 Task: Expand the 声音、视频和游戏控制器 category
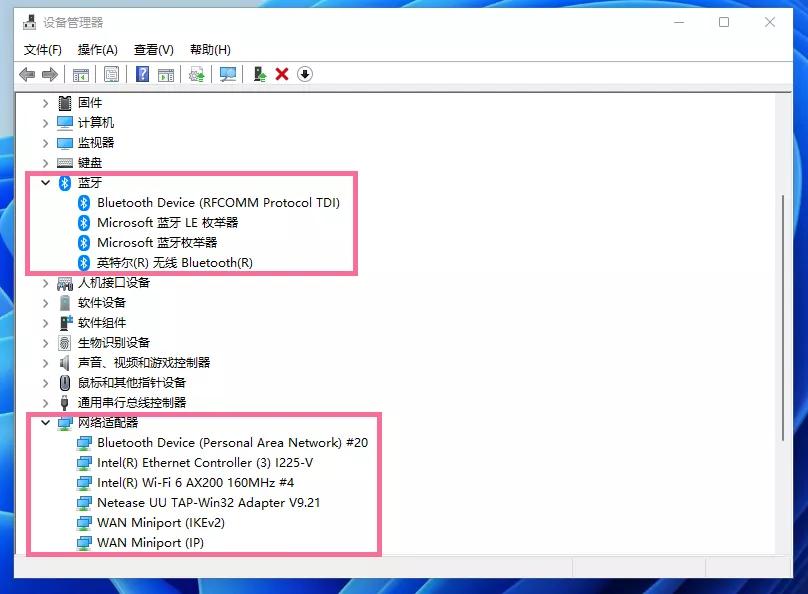pyautogui.click(x=45, y=363)
